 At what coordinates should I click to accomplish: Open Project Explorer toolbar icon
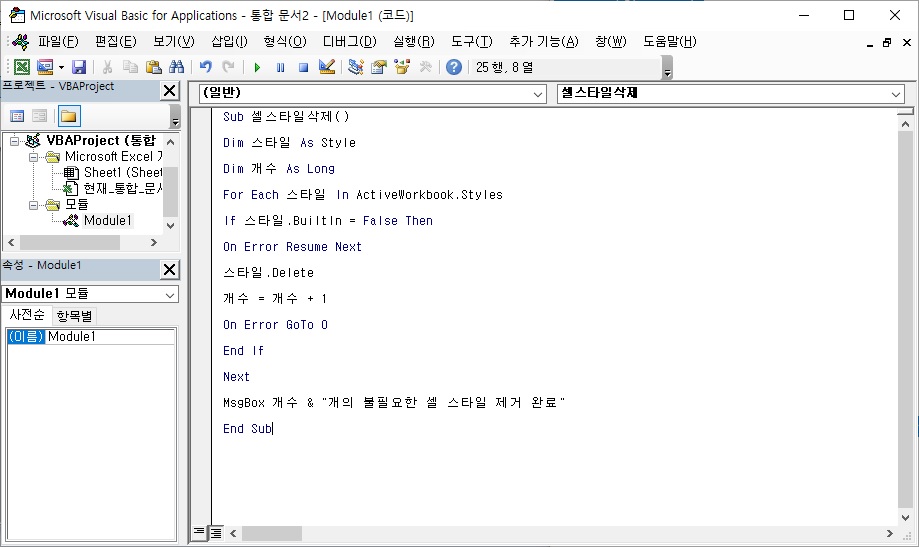(x=355, y=67)
